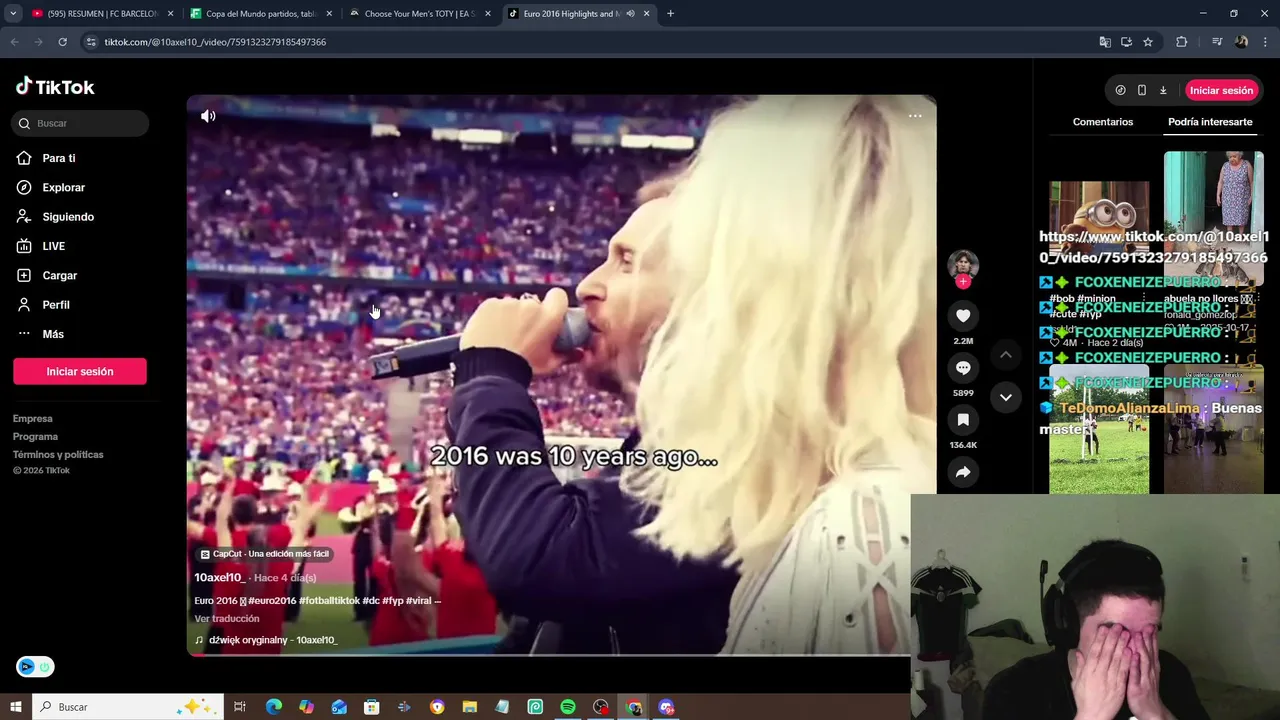Open the tab search dropdown arrow

pyautogui.click(x=13, y=14)
